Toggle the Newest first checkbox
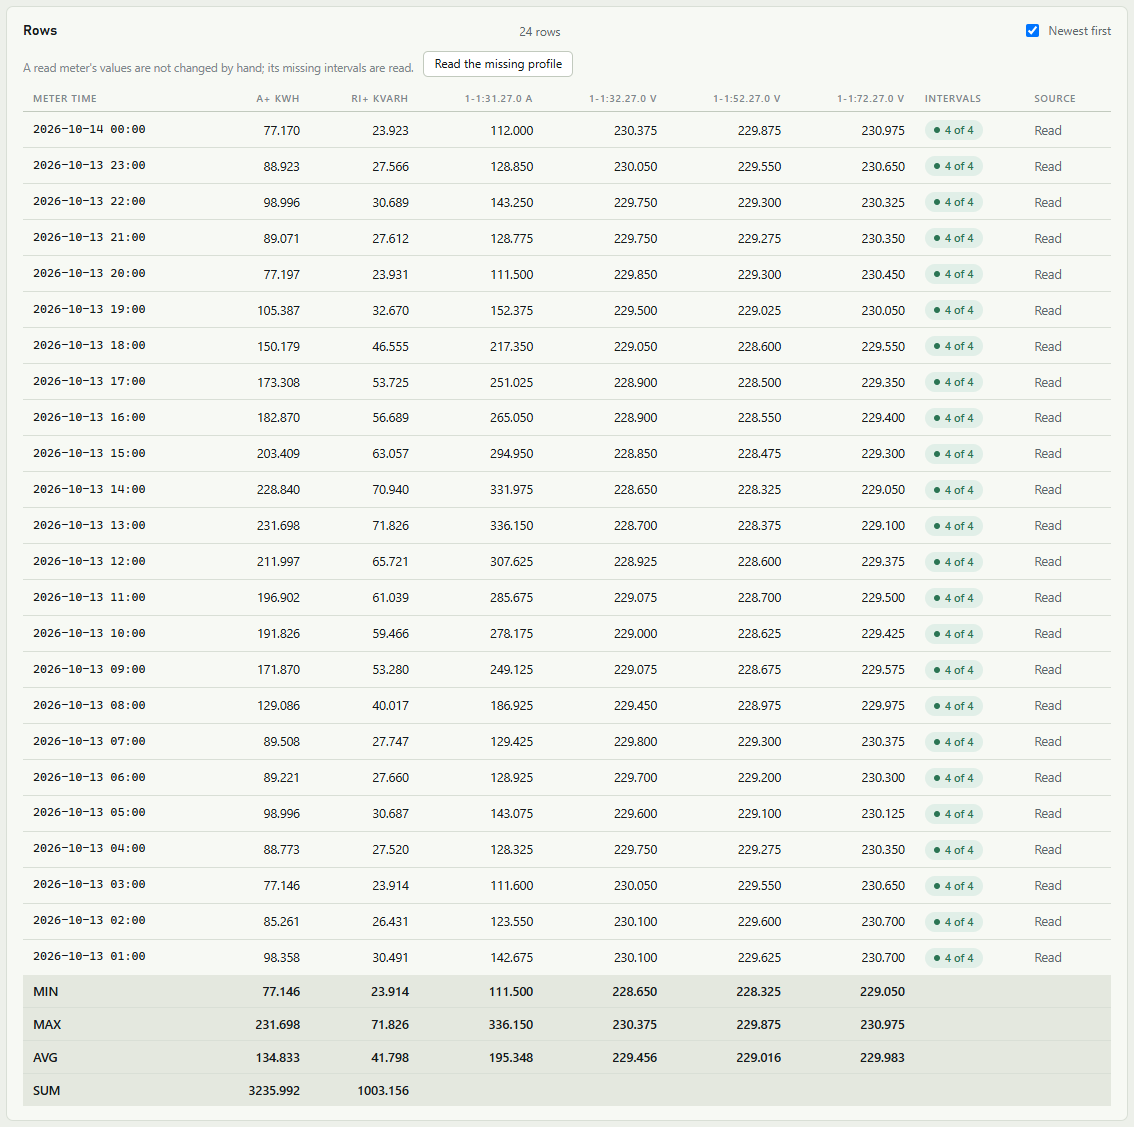Viewport: 1134px width, 1127px height. tap(1032, 30)
